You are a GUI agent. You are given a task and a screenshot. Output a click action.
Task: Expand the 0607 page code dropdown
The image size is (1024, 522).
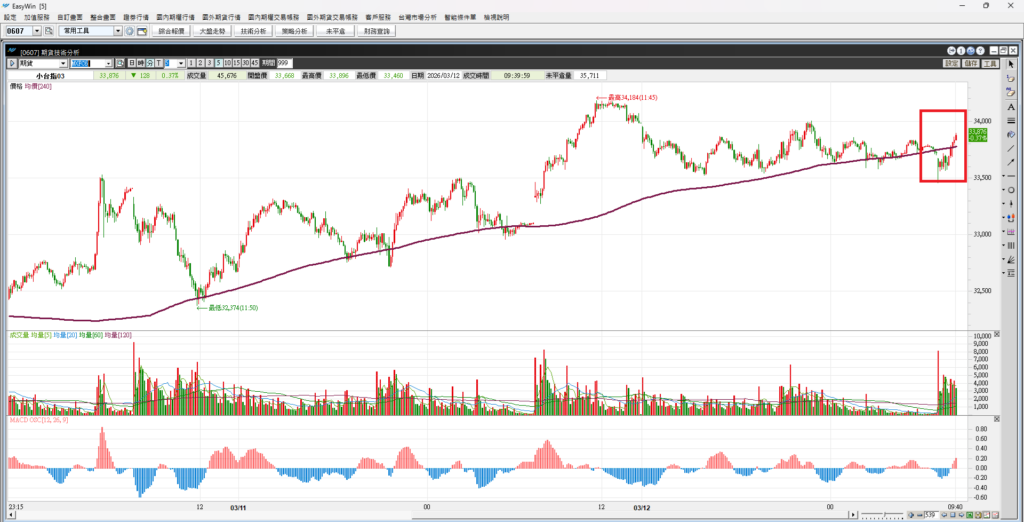tap(37, 31)
